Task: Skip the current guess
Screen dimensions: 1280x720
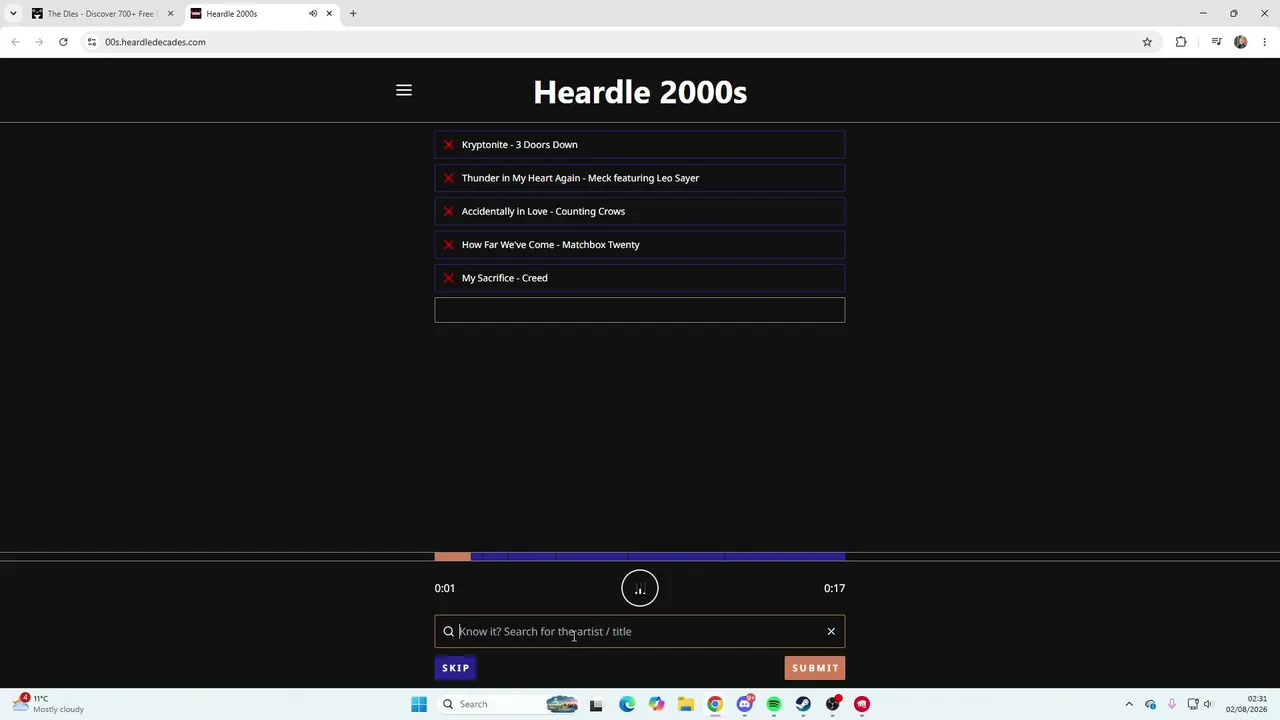Action: pyautogui.click(x=456, y=668)
